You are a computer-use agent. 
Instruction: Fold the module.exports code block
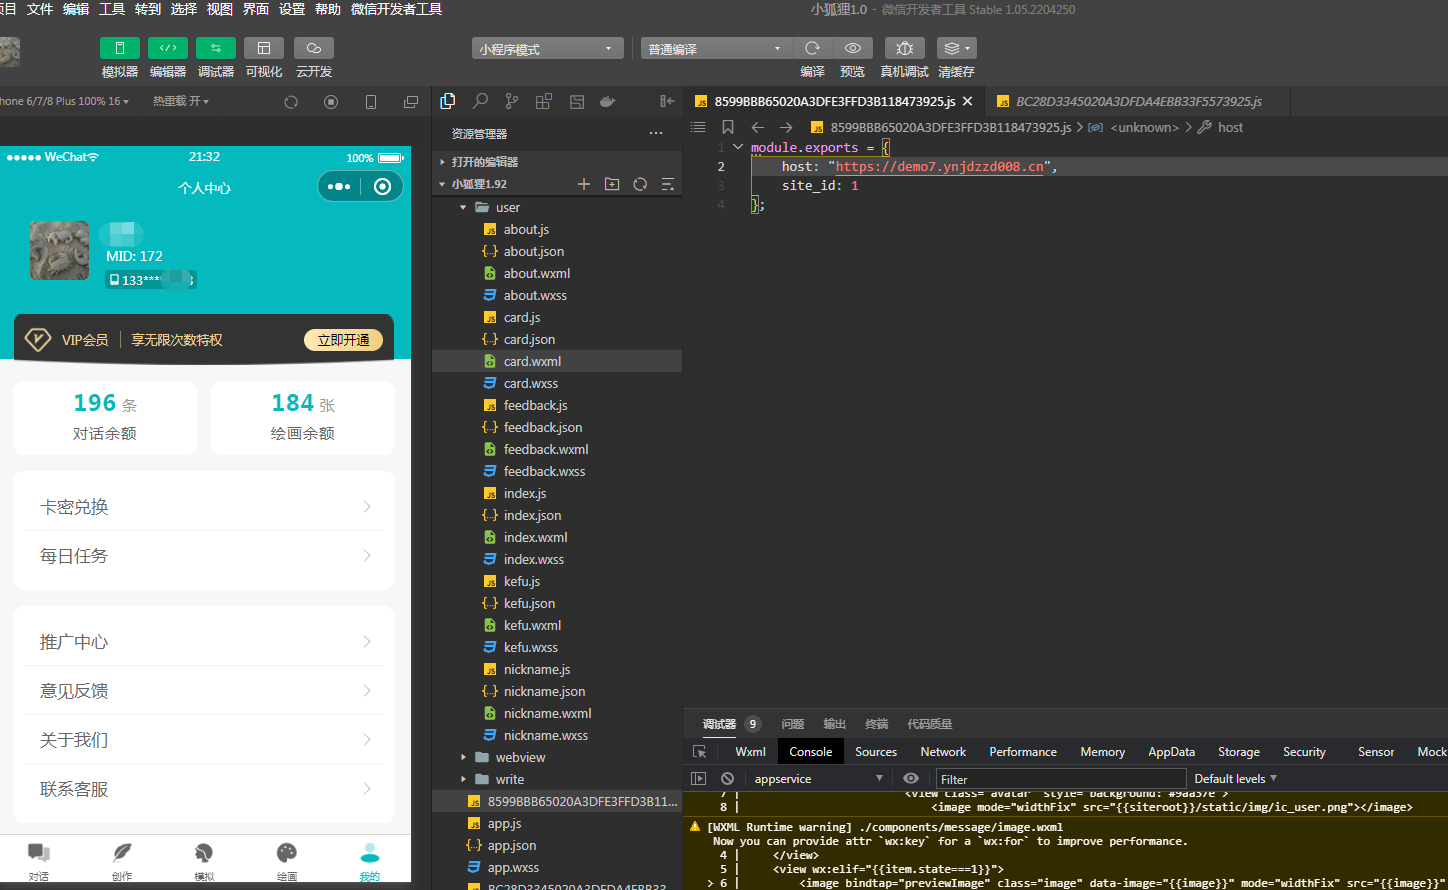(x=738, y=147)
